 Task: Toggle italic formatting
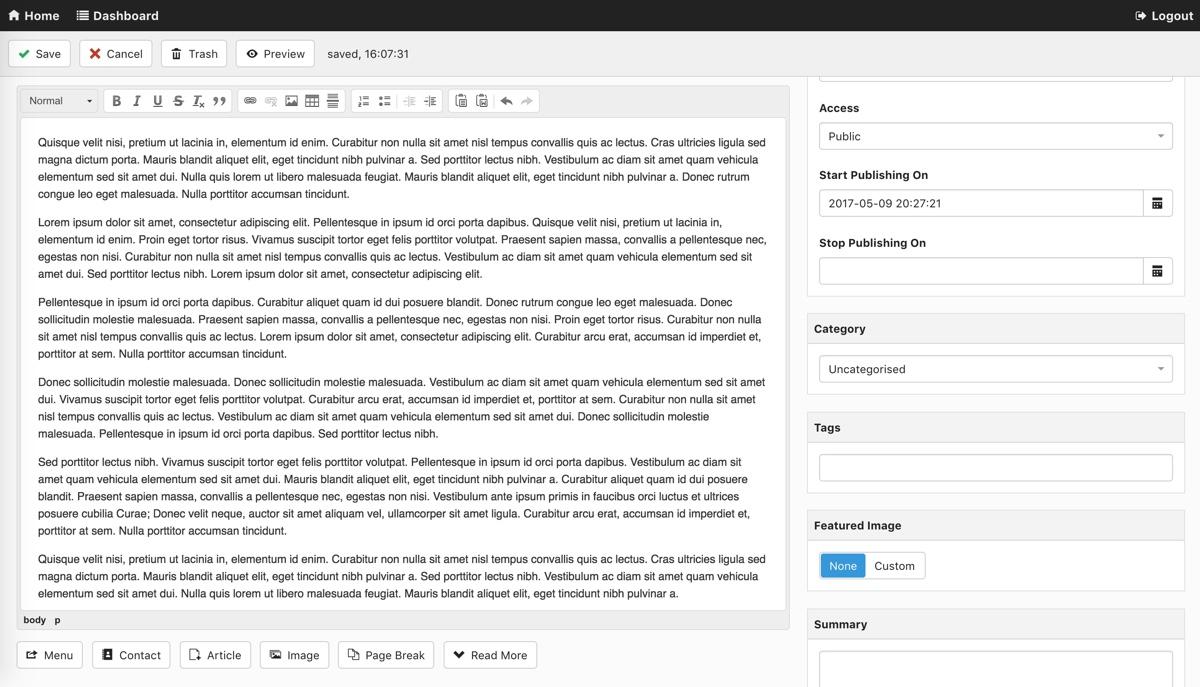[x=137, y=101]
